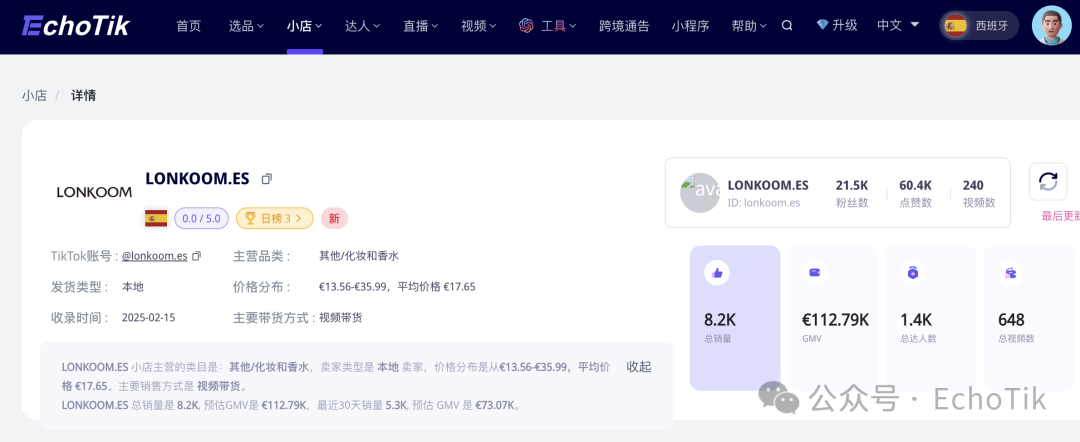This screenshot has width=1080, height=442.
Task: Click the diamond upgrade icon
Action: pyautogui.click(x=822, y=25)
